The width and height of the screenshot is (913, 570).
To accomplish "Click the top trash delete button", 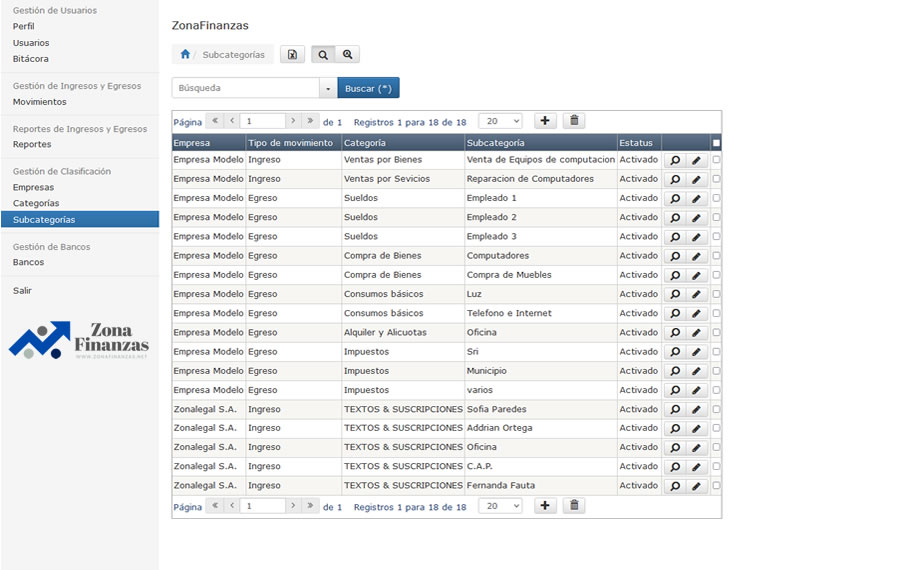I will pos(574,121).
